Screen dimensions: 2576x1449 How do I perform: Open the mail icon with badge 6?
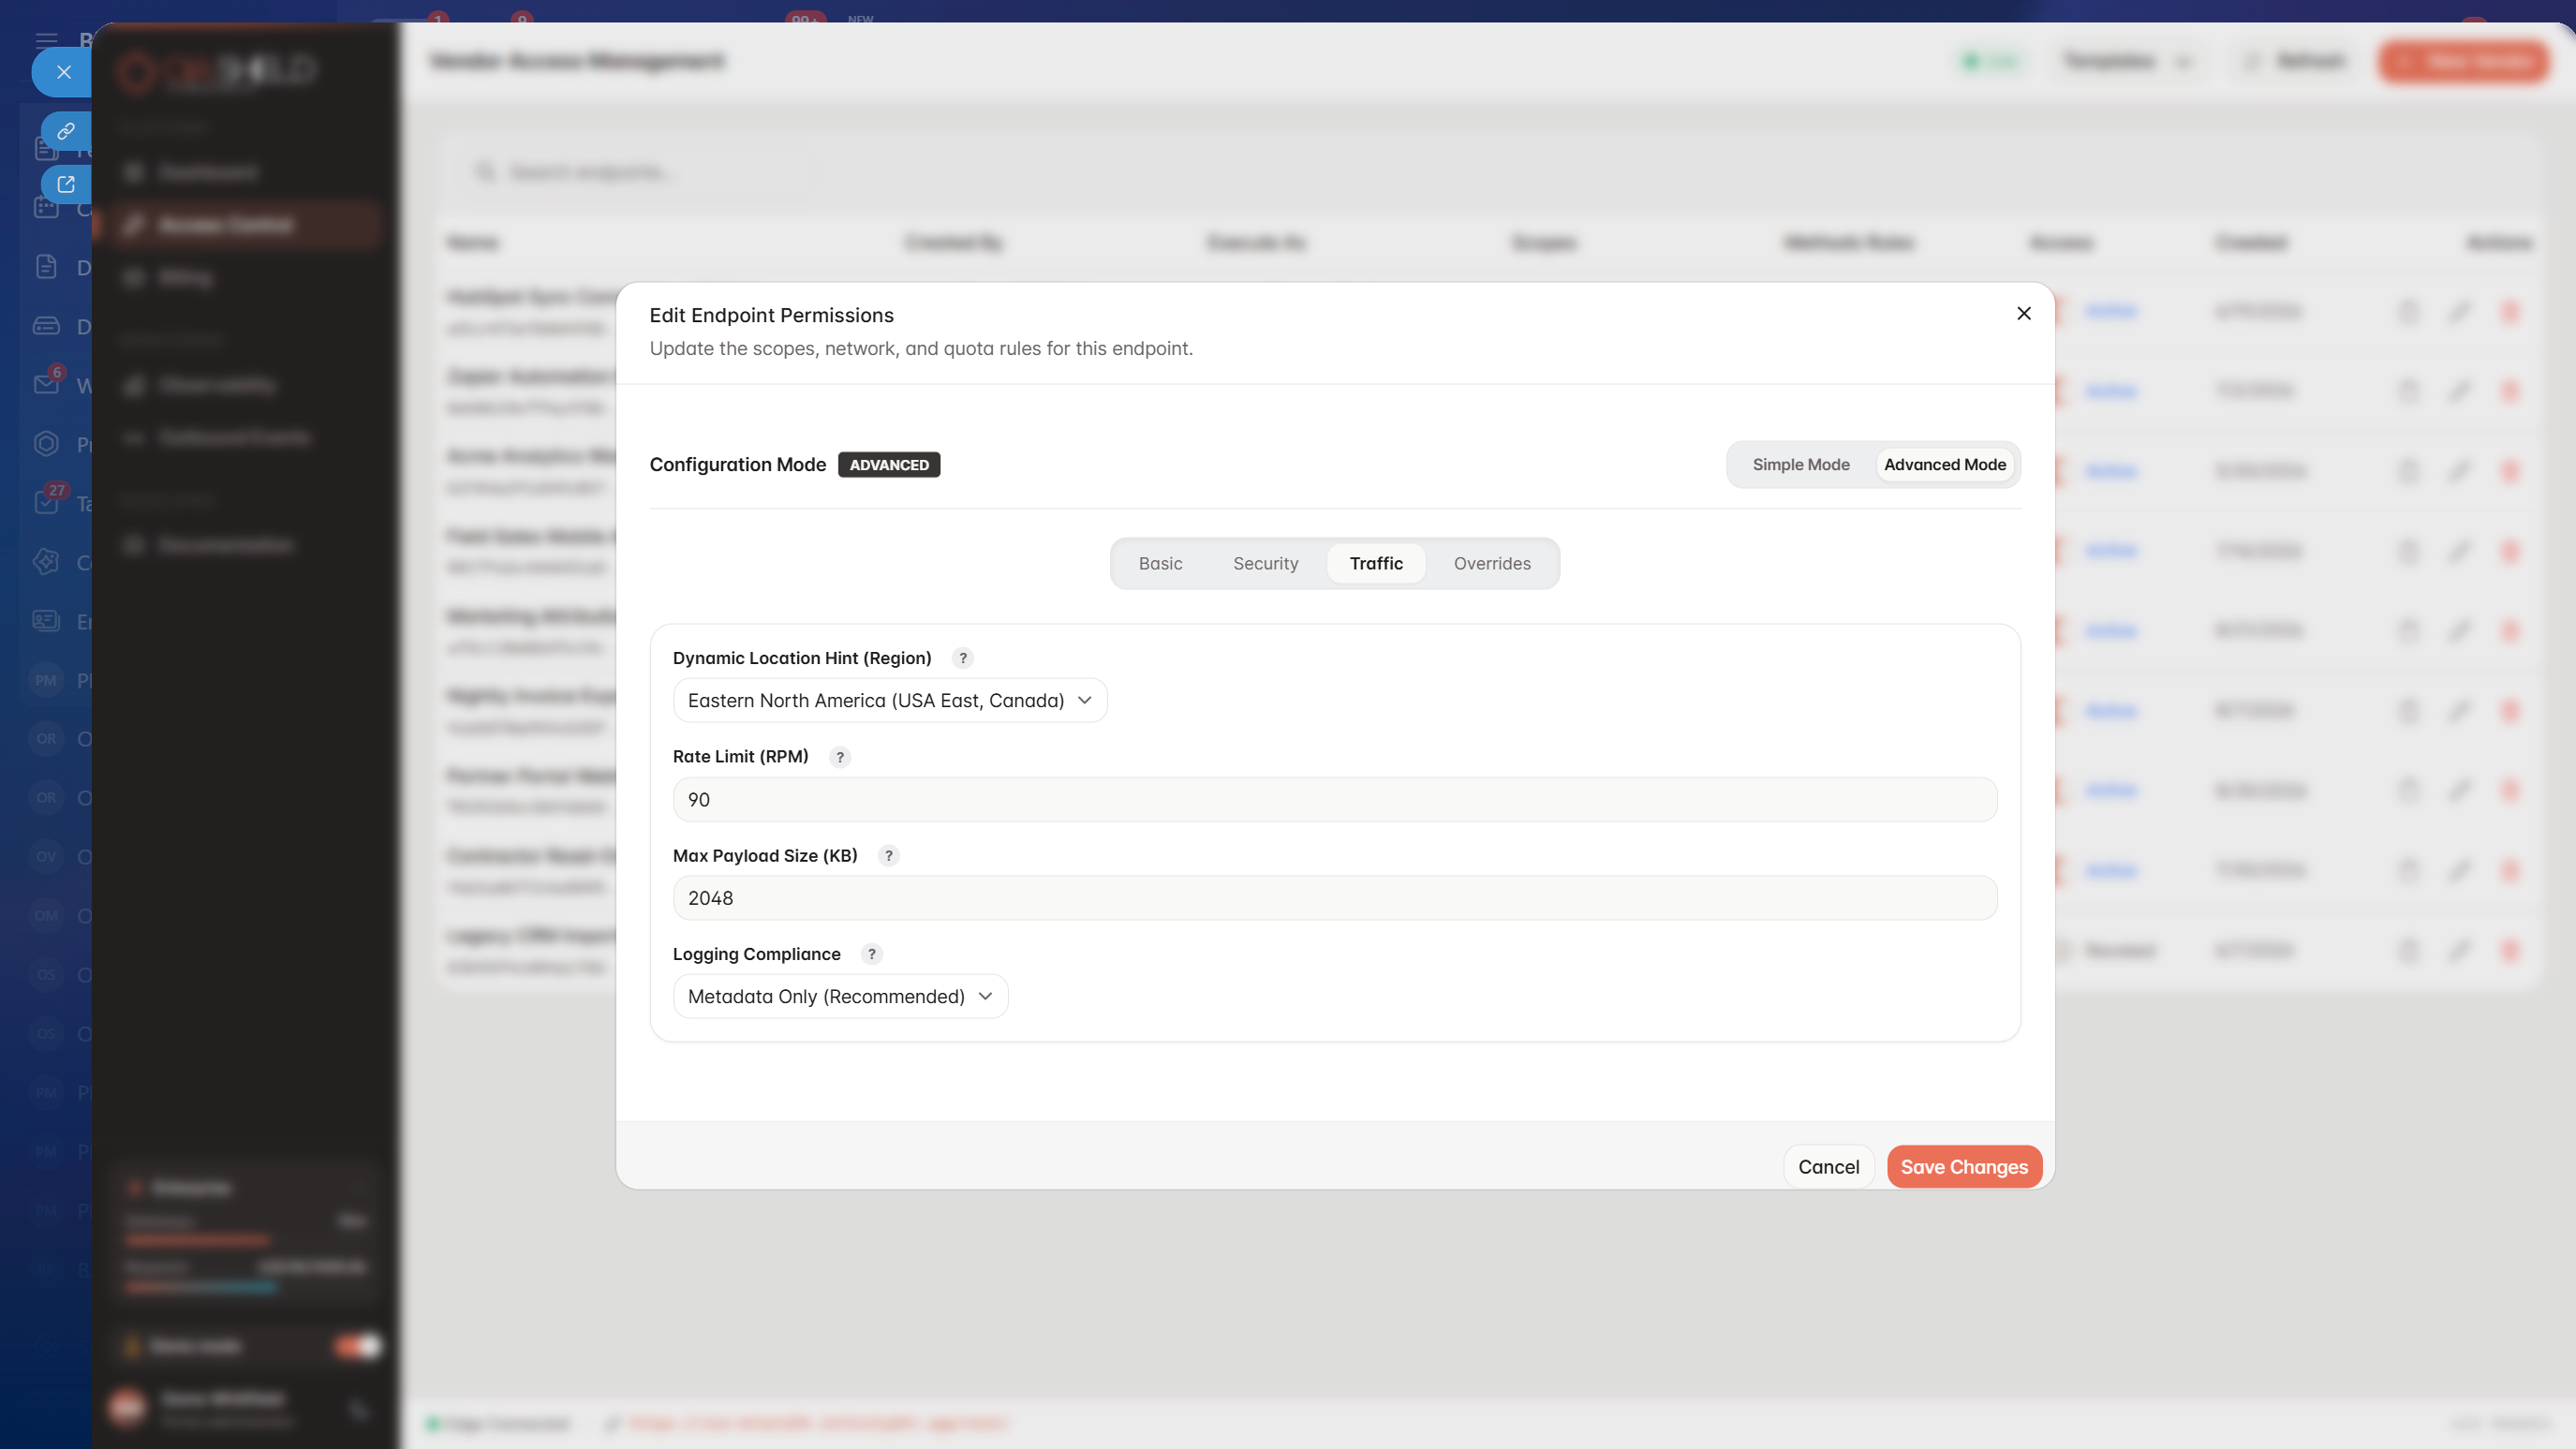(46, 384)
